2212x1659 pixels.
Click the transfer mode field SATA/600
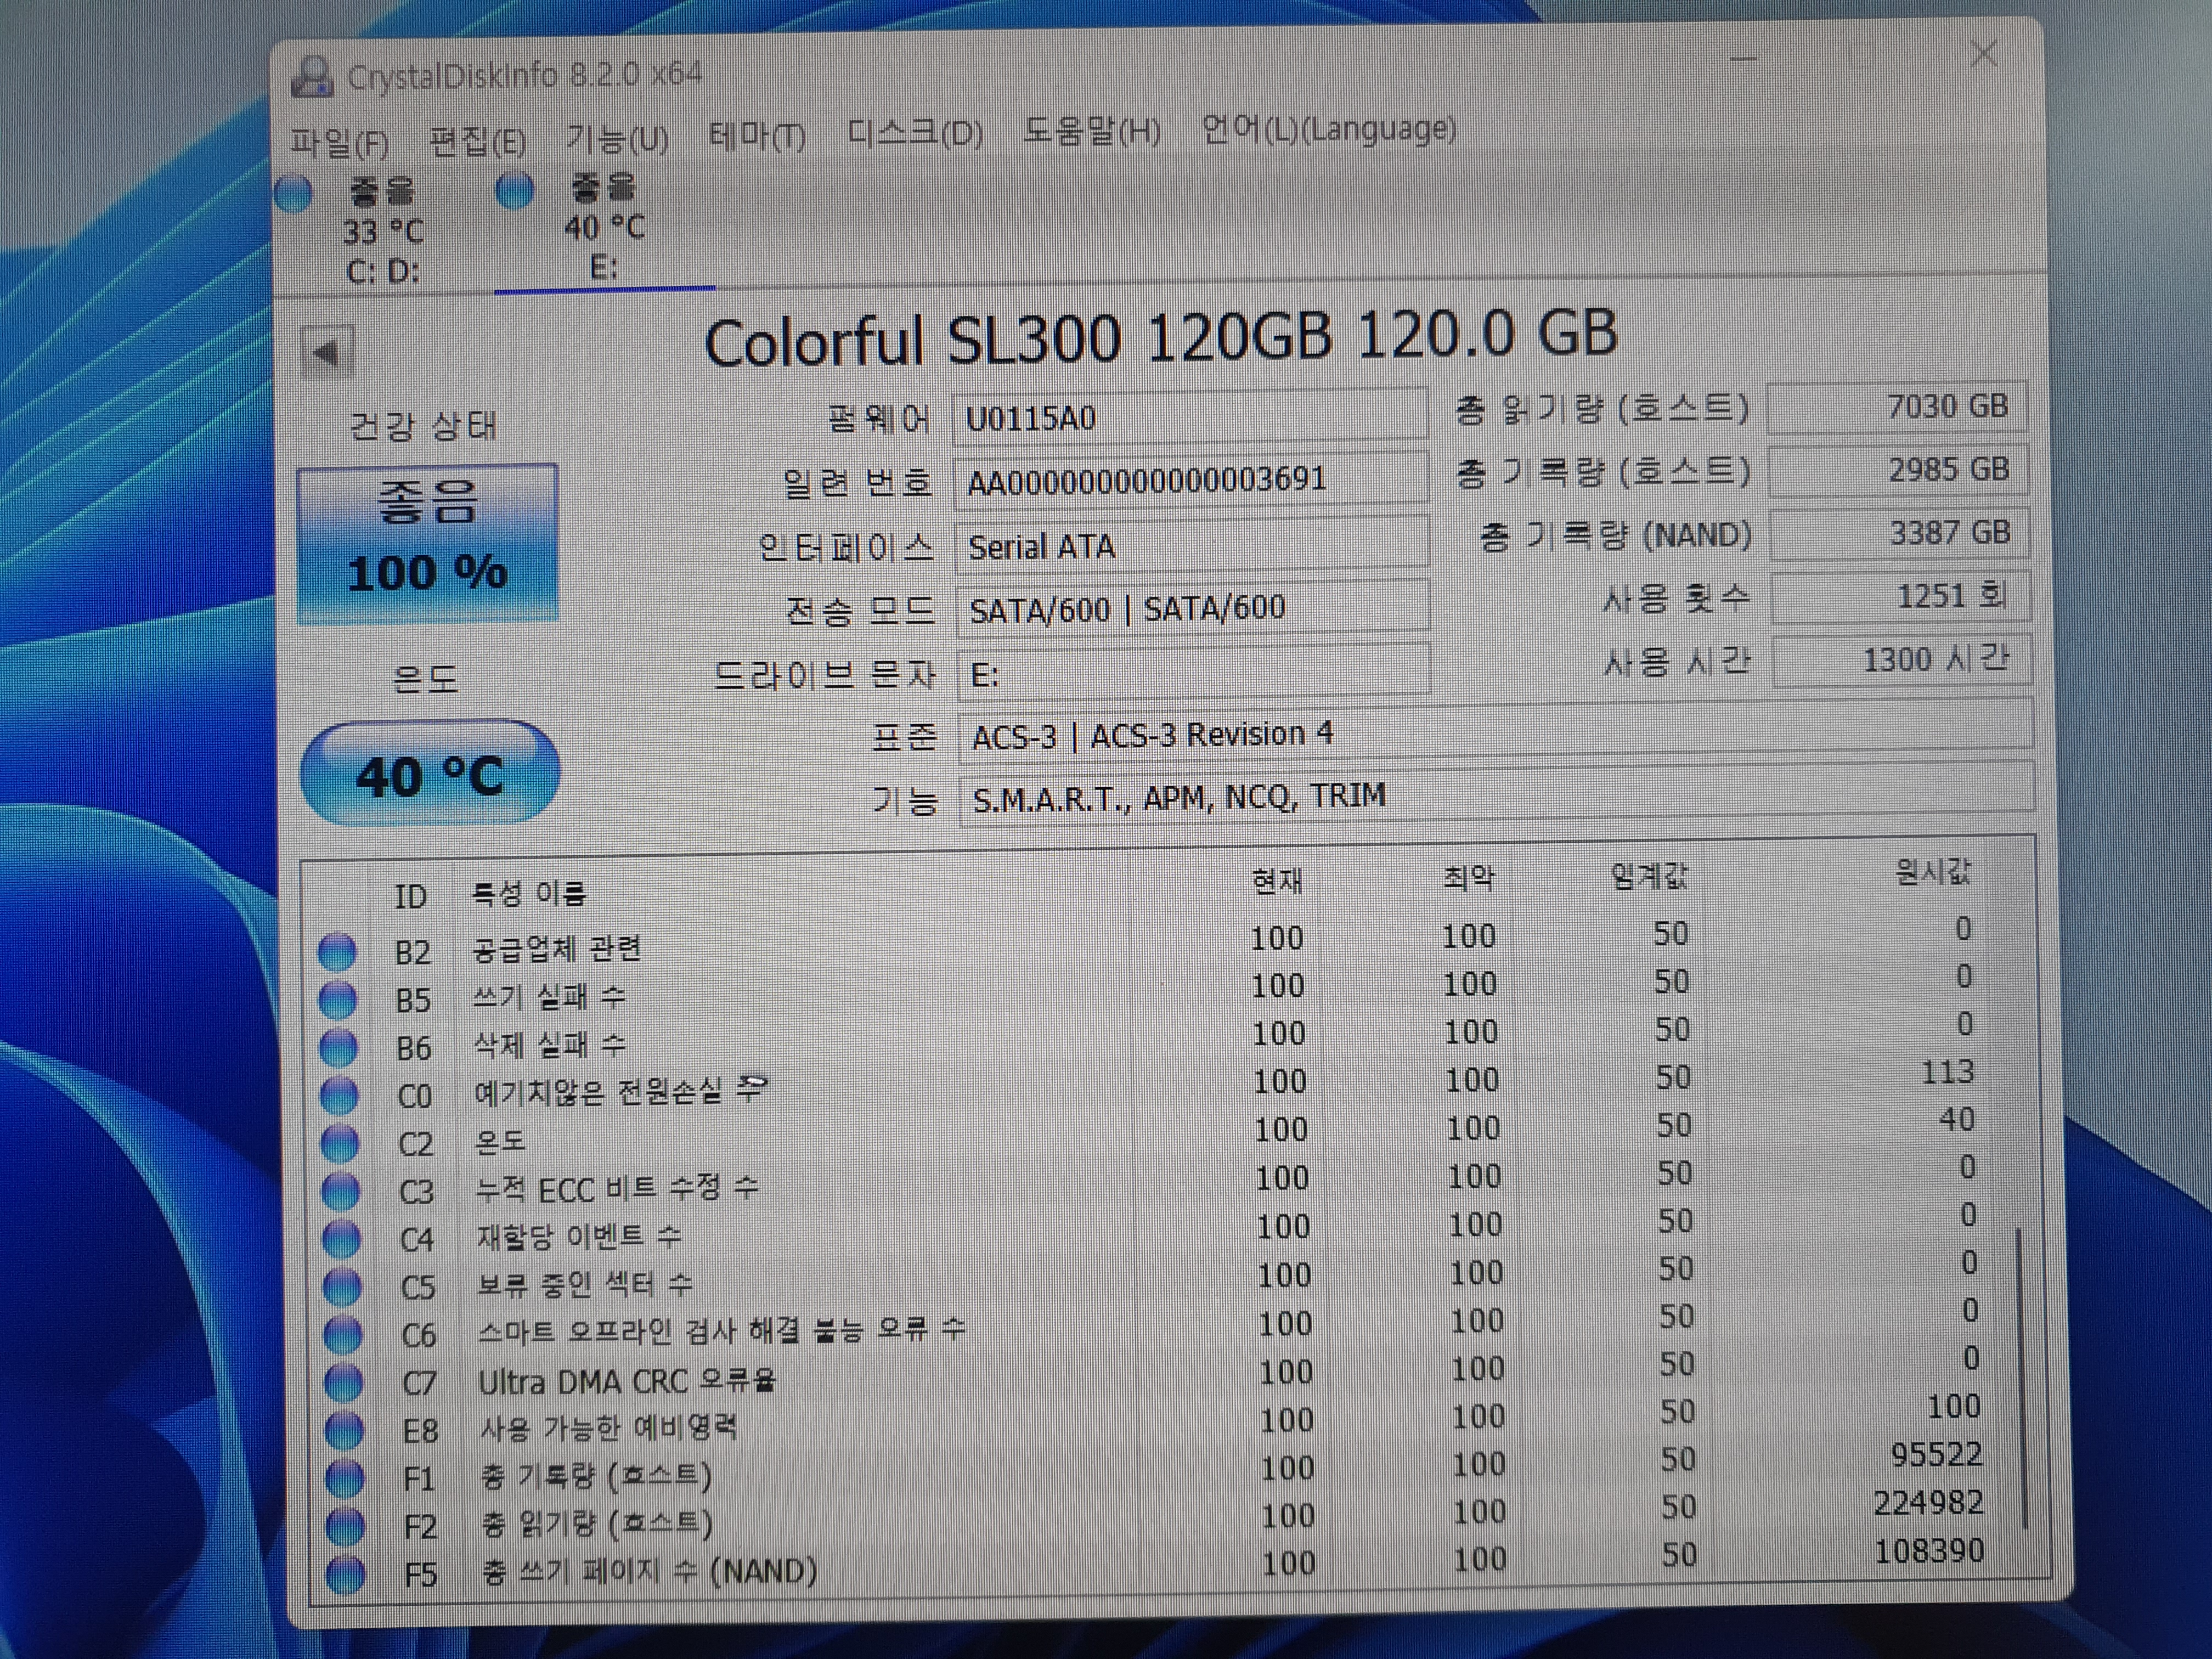[x=1192, y=607]
